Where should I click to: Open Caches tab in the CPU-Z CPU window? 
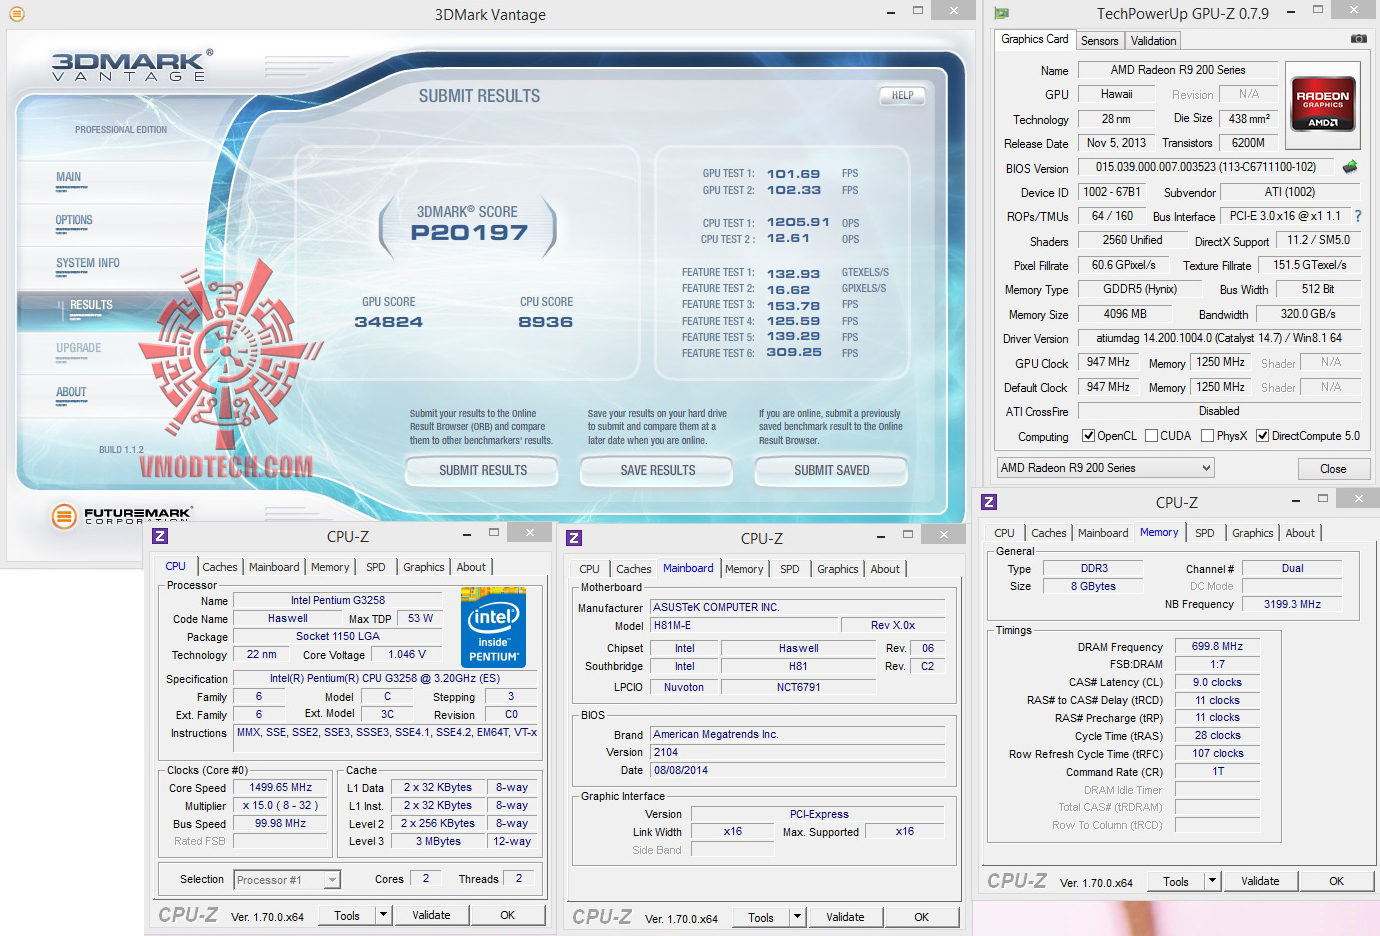(x=219, y=567)
